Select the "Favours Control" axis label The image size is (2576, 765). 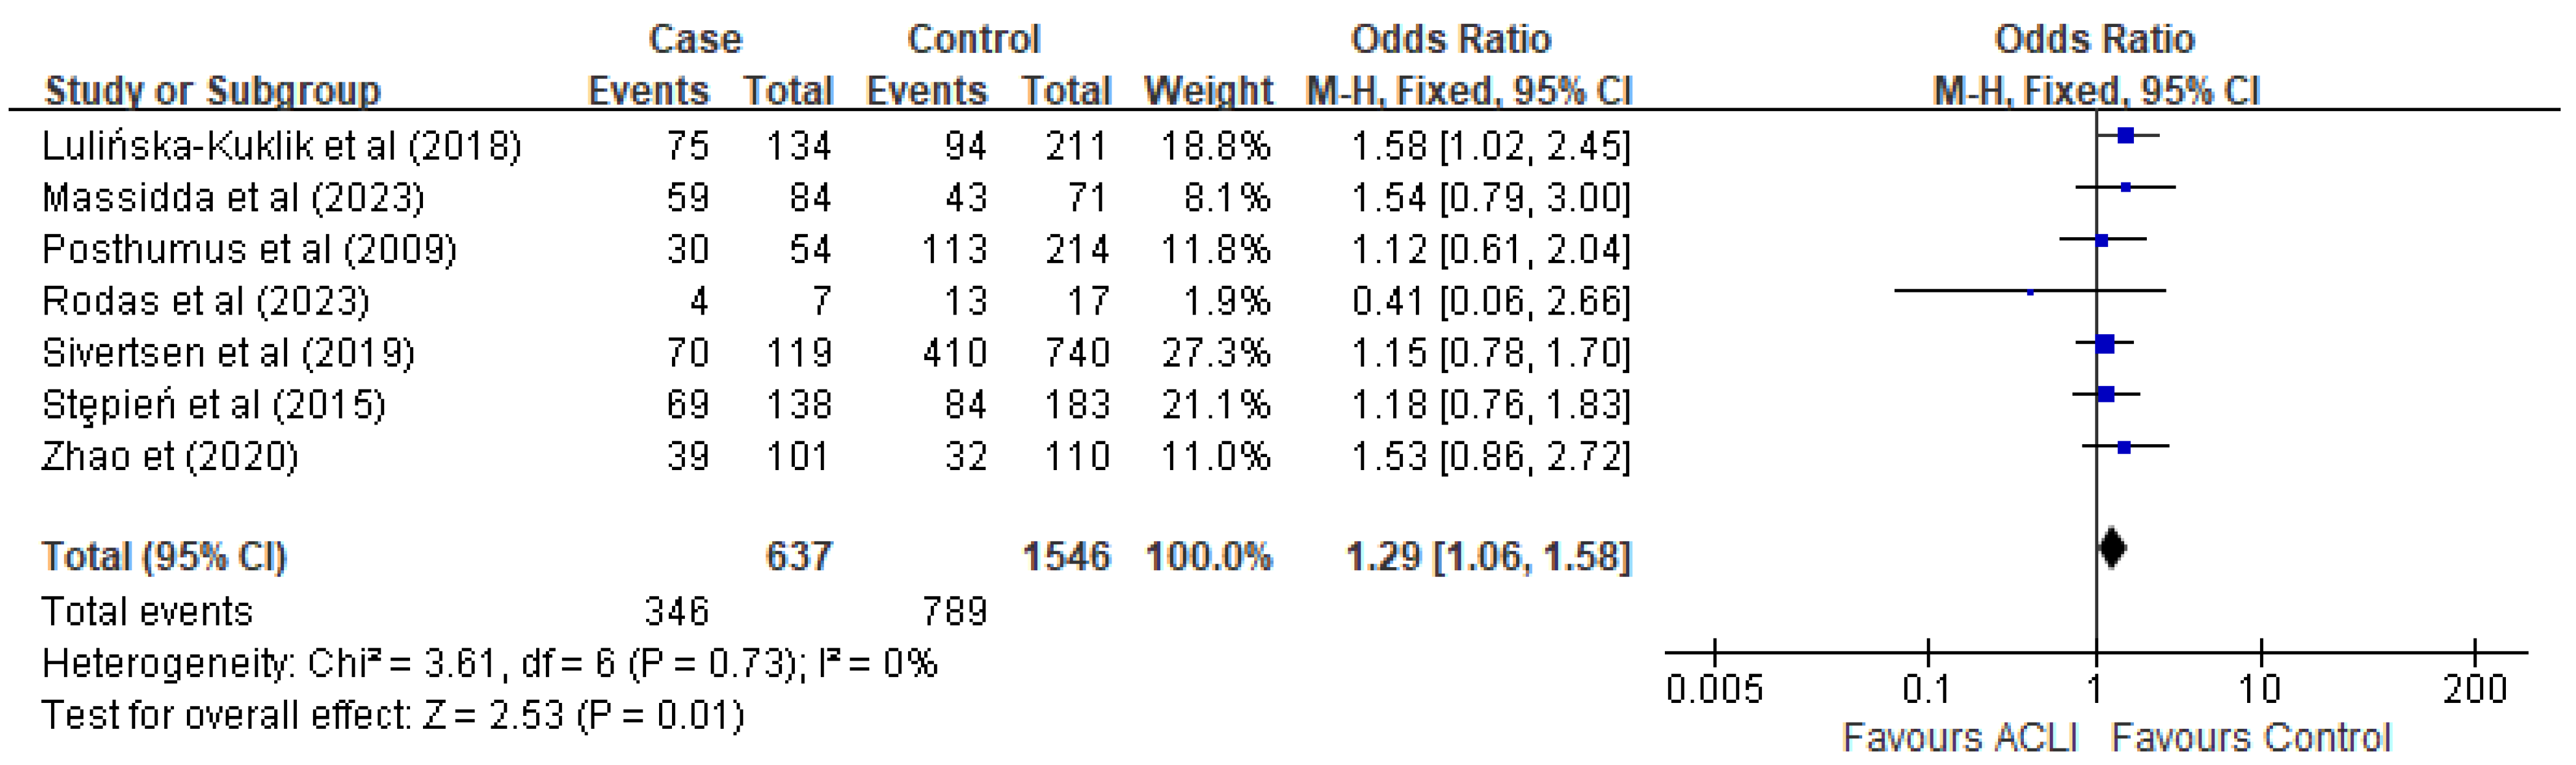click(2250, 738)
